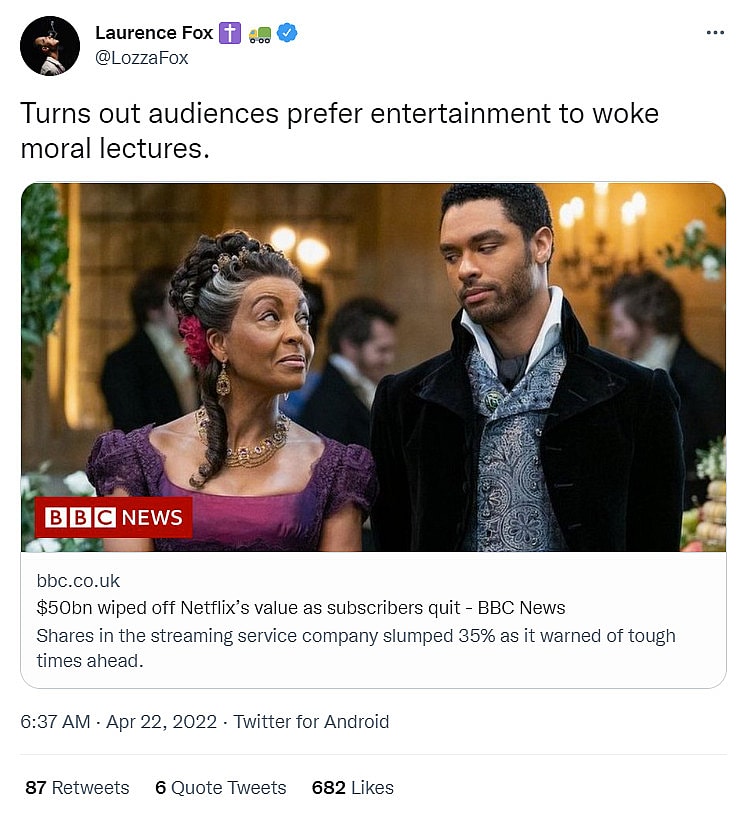Open Laurence Fox's profile avatar
The height and width of the screenshot is (813, 743).
[x=49, y=46]
